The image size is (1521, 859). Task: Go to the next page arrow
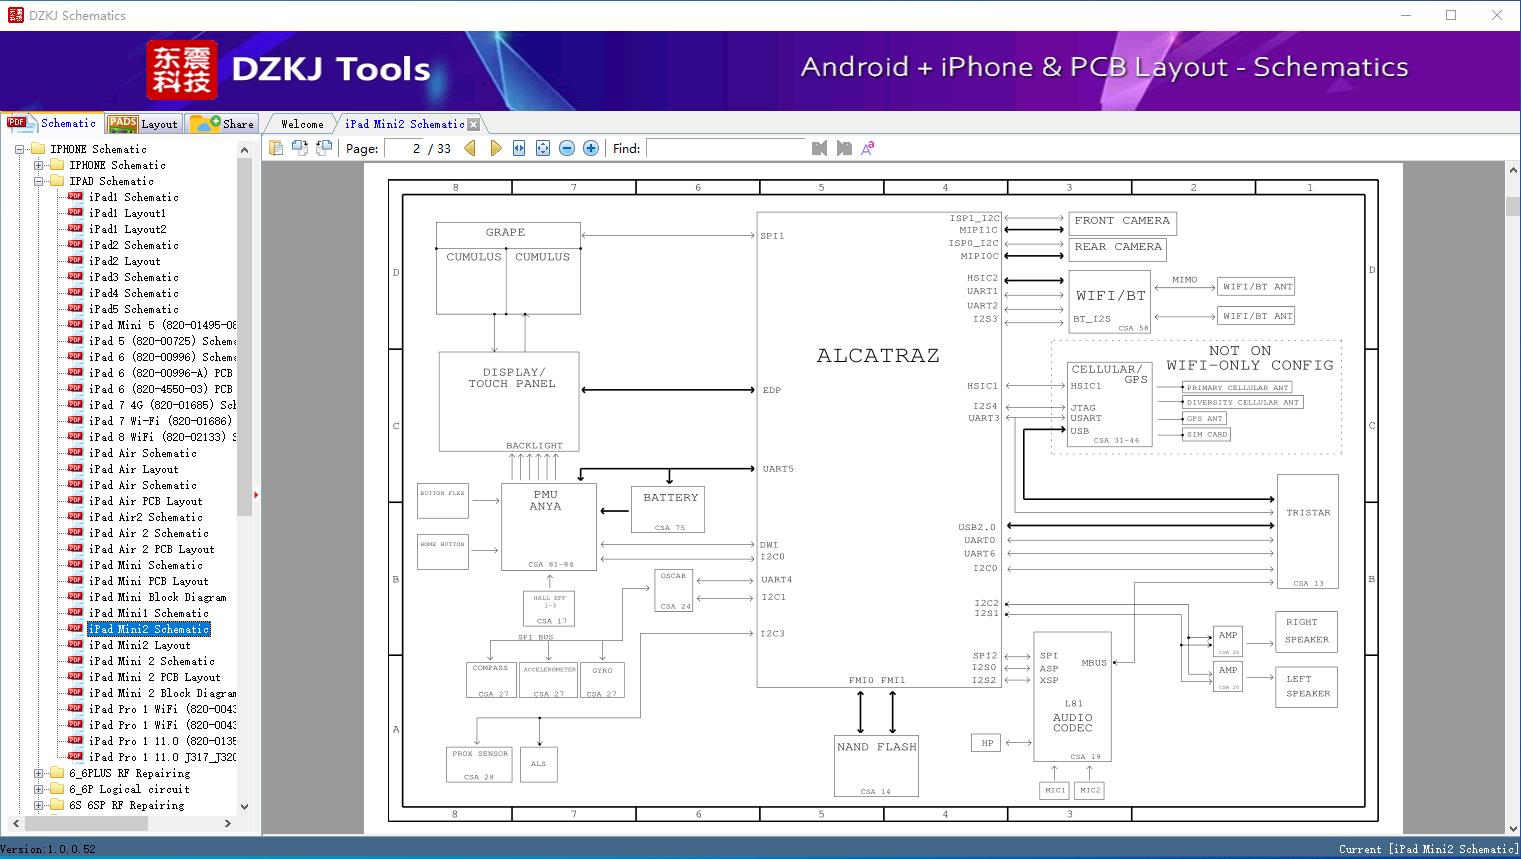point(495,148)
